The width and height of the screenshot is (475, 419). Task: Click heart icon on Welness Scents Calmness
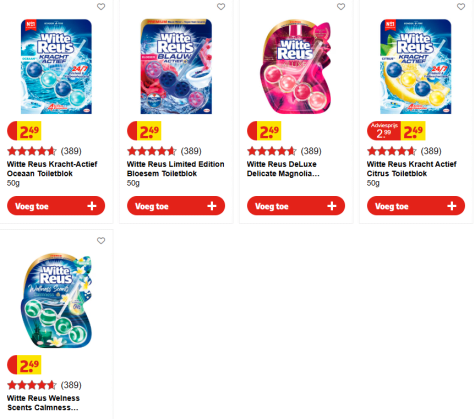point(101,241)
